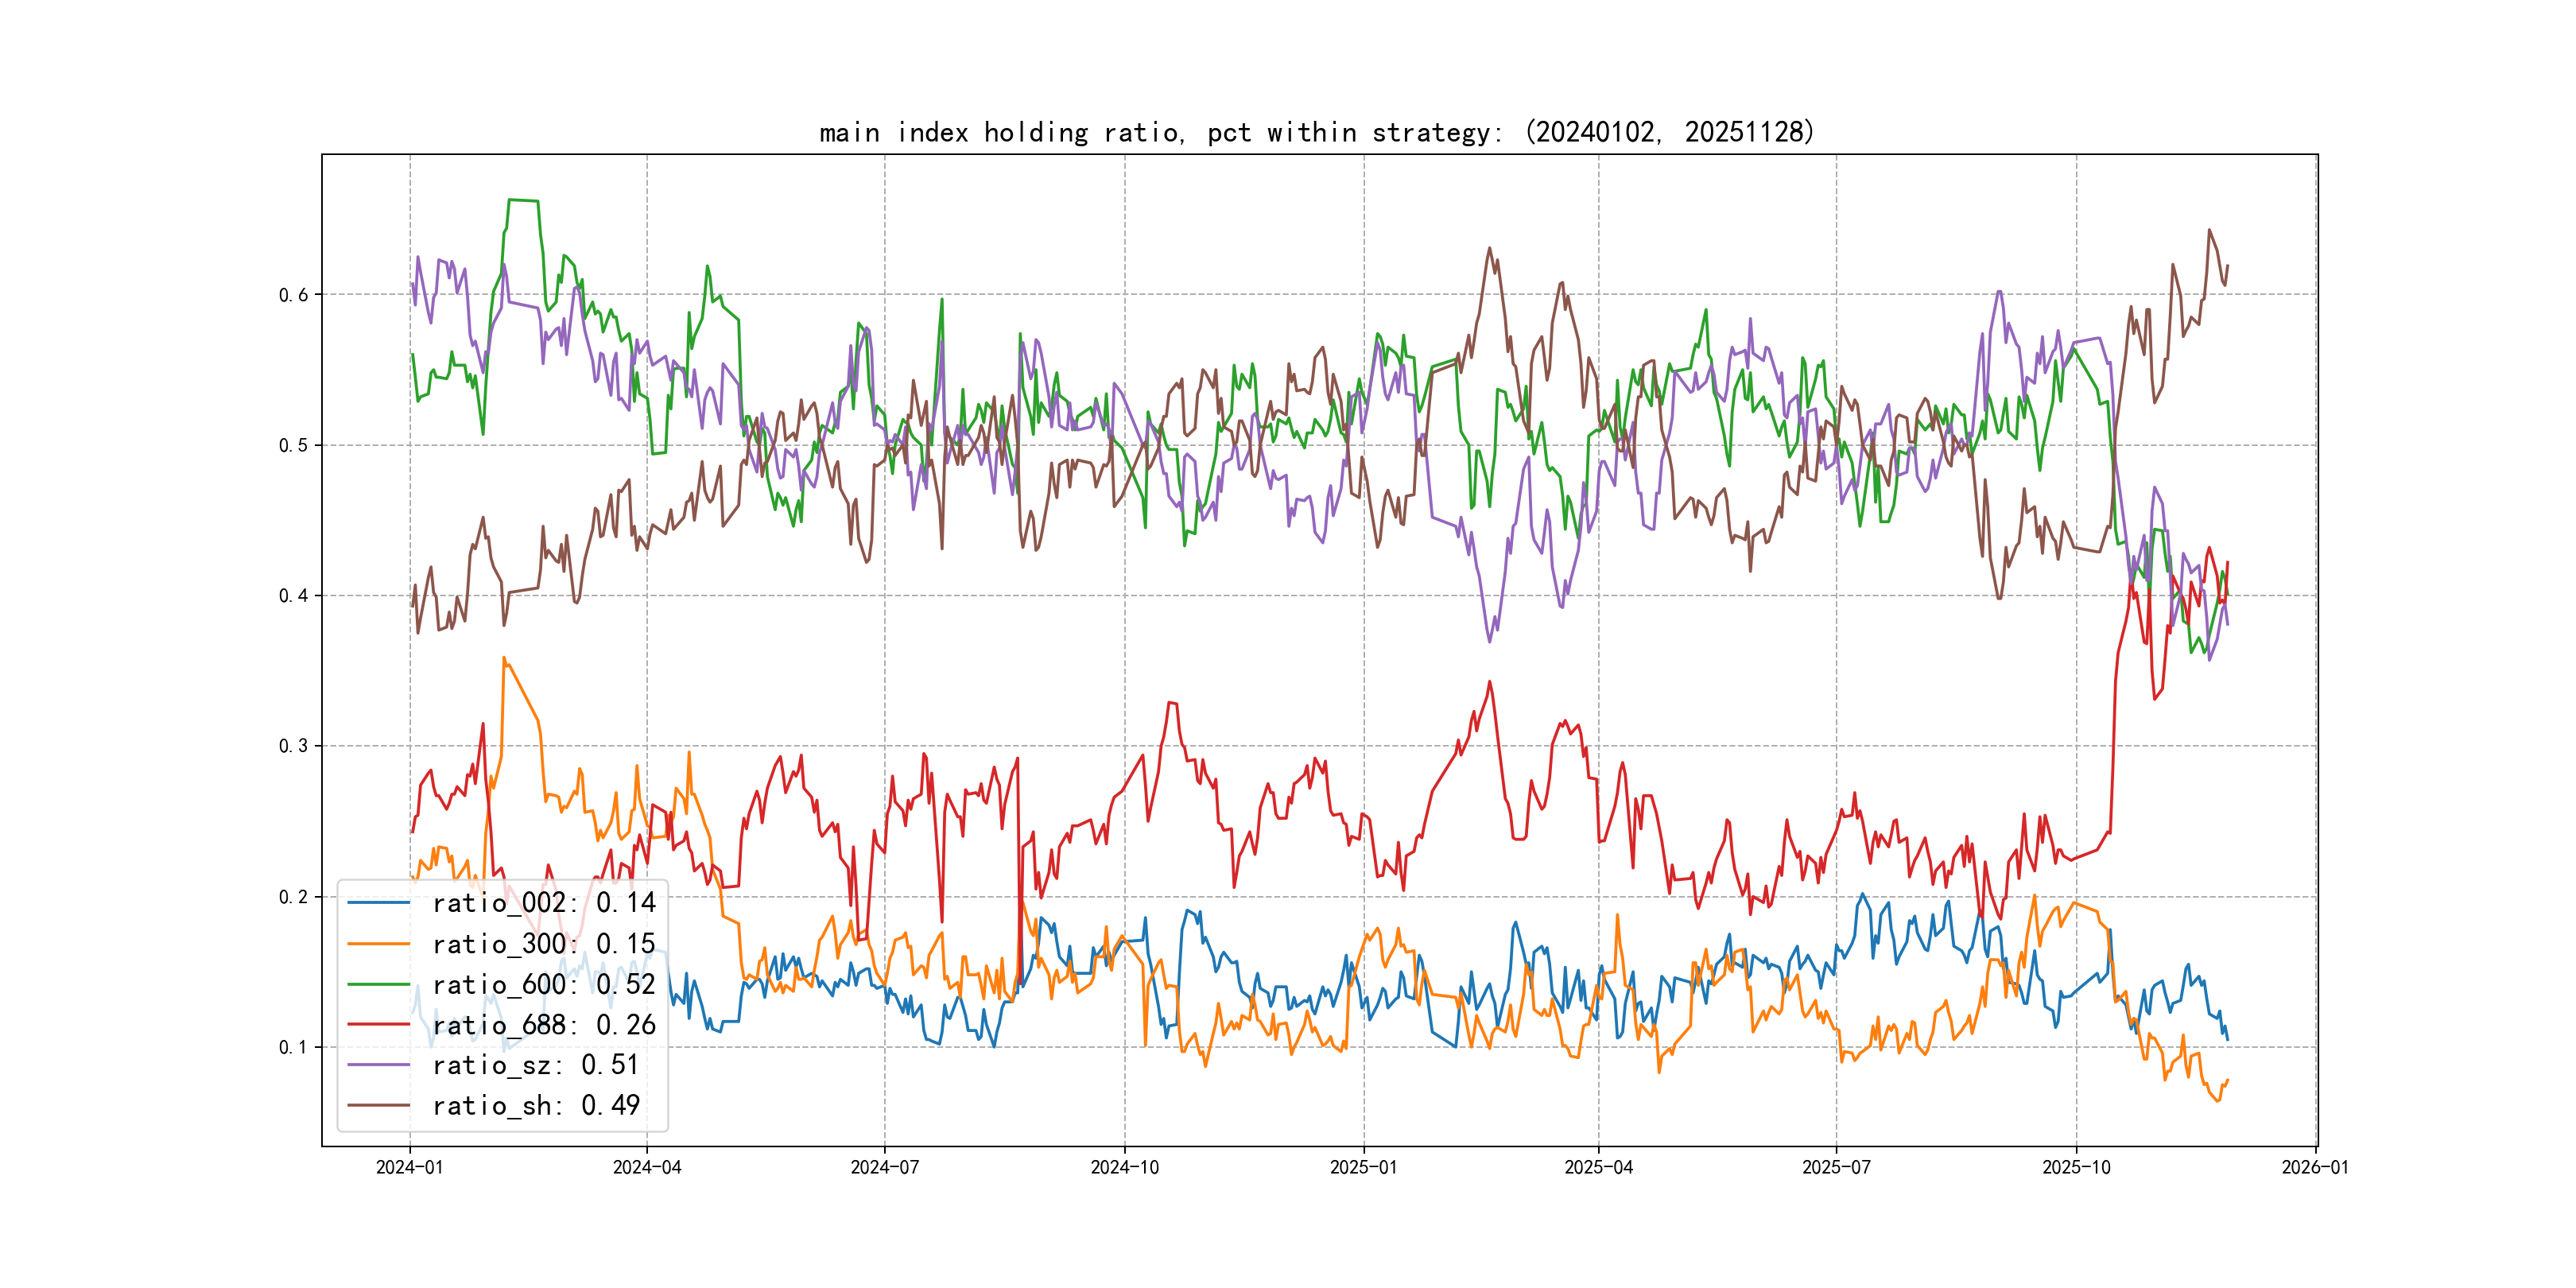Click the ratio_002 legend label

[543, 903]
